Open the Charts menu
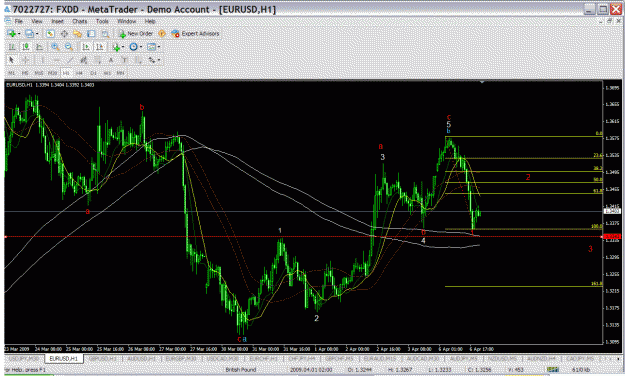 coord(79,21)
